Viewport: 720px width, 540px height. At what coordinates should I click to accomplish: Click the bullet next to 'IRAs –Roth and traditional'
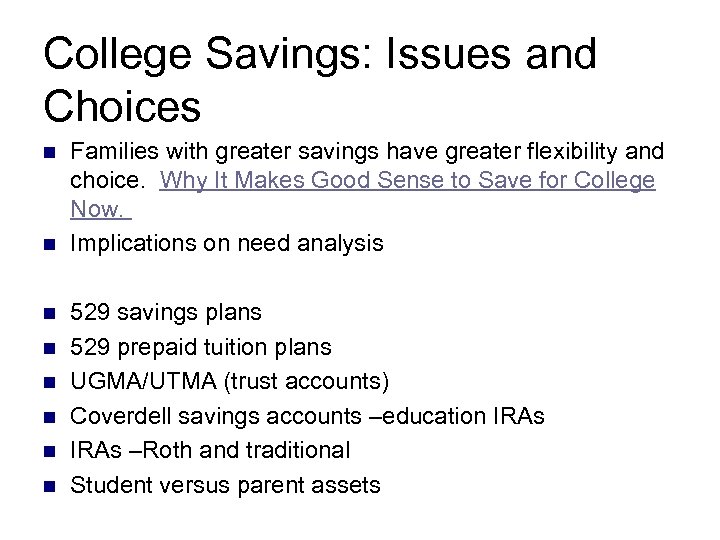47,452
